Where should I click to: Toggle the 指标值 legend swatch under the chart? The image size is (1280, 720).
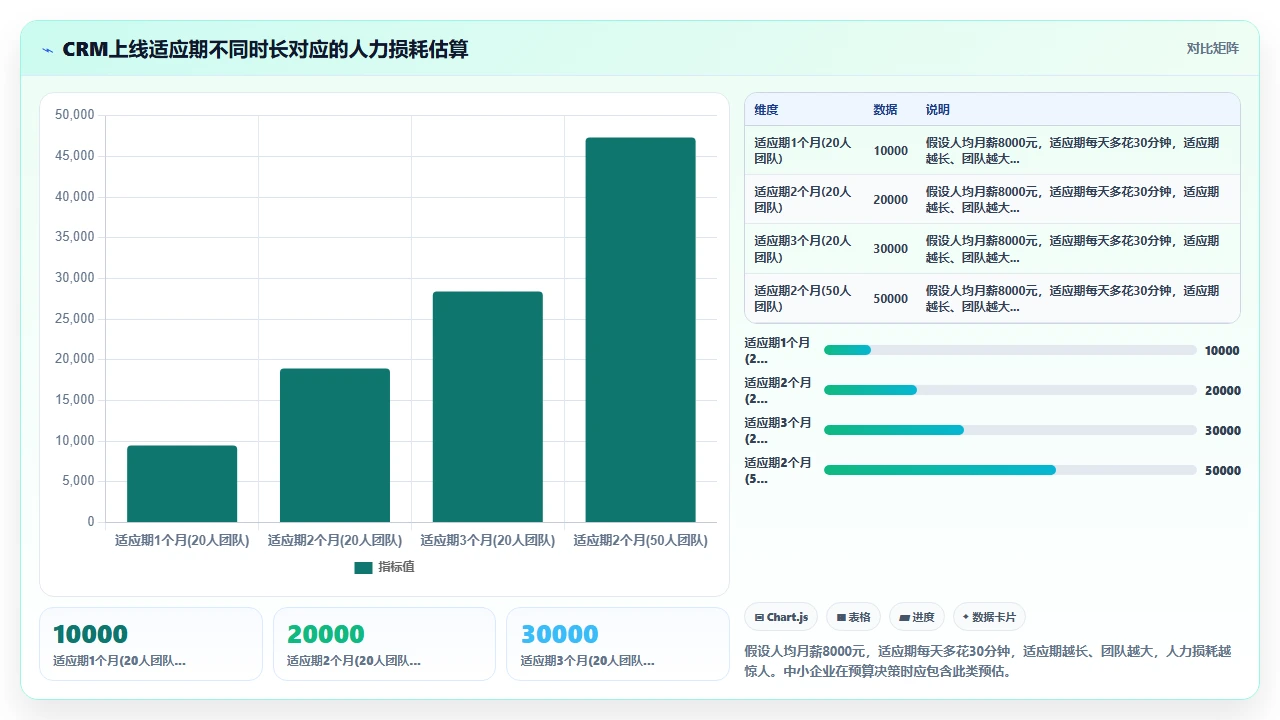click(x=363, y=567)
